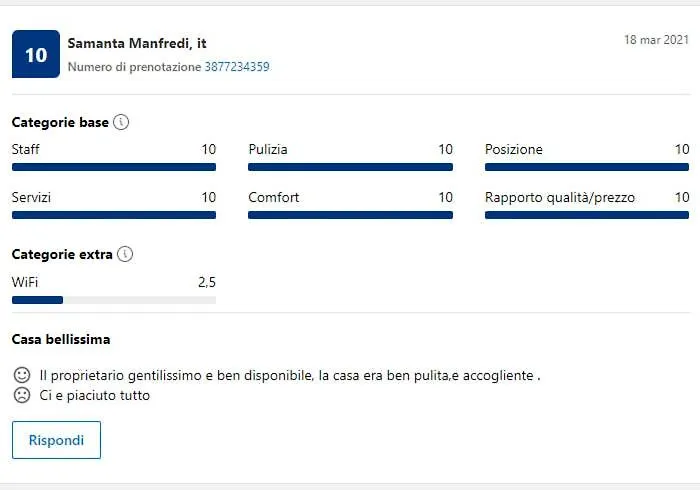This screenshot has height=490, width=700.
Task: Click the review date 18 mar 2021
Action: 656,40
